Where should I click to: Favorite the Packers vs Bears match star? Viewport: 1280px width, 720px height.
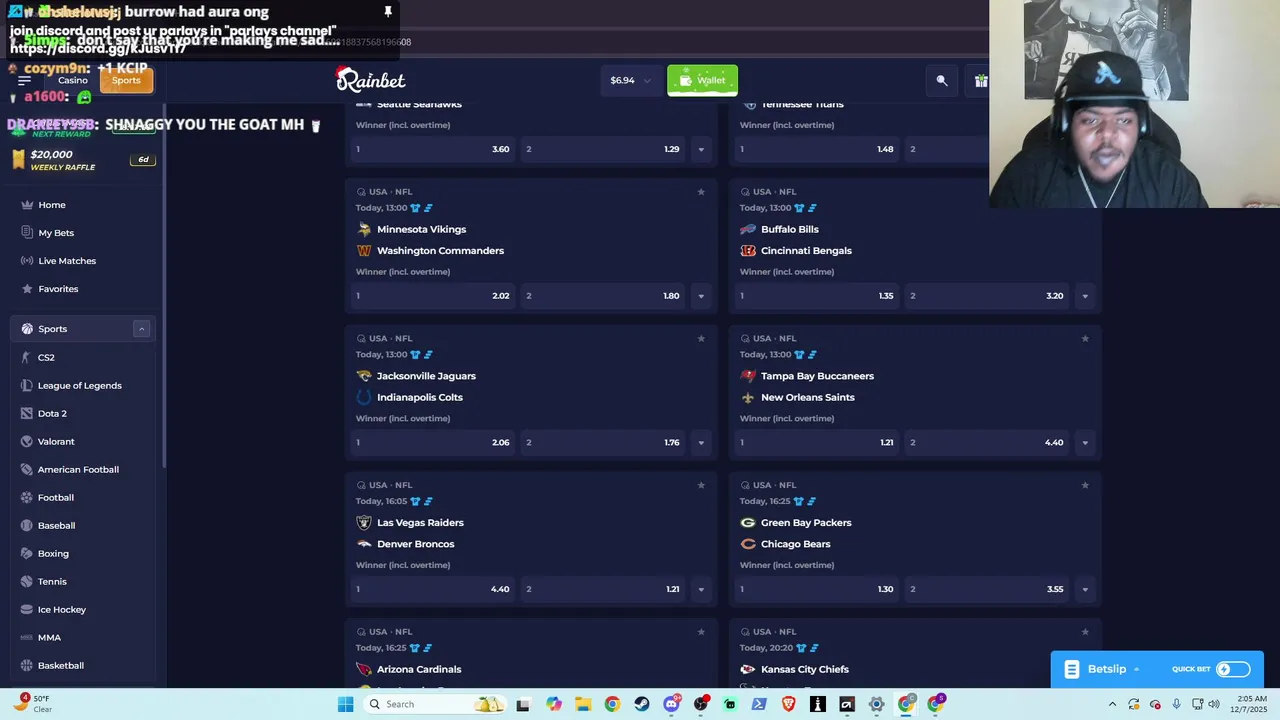point(1085,485)
